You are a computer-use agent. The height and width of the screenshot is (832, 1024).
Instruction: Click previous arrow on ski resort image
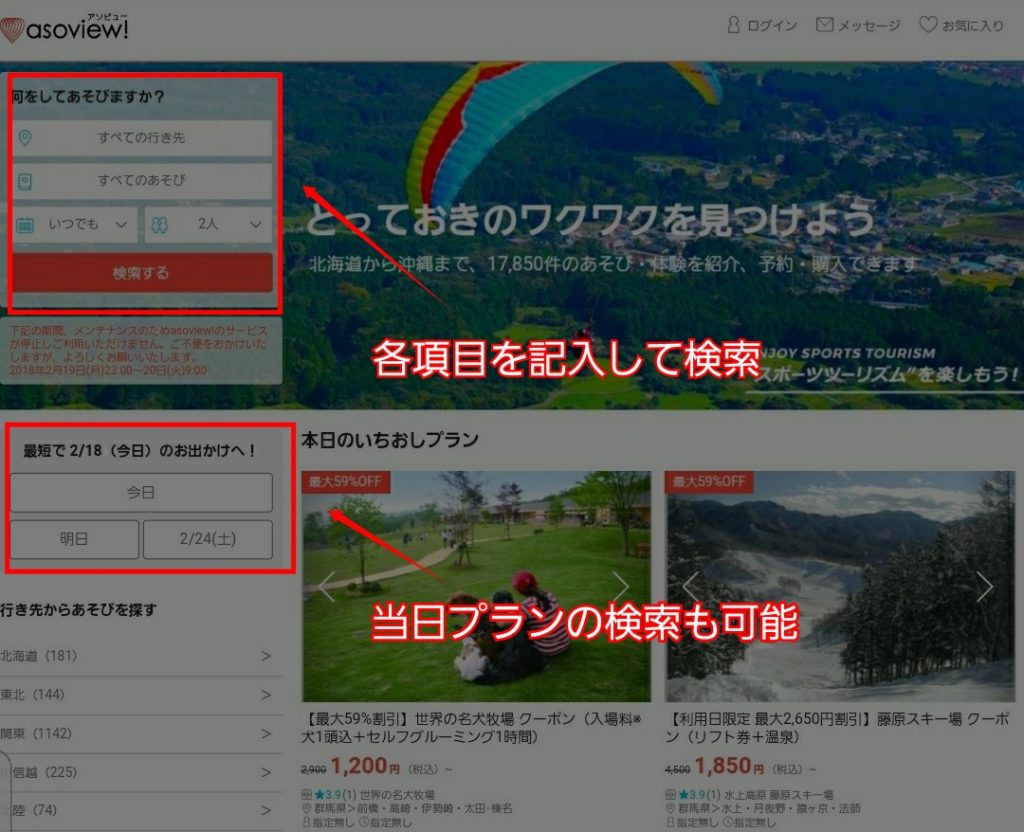[691, 586]
